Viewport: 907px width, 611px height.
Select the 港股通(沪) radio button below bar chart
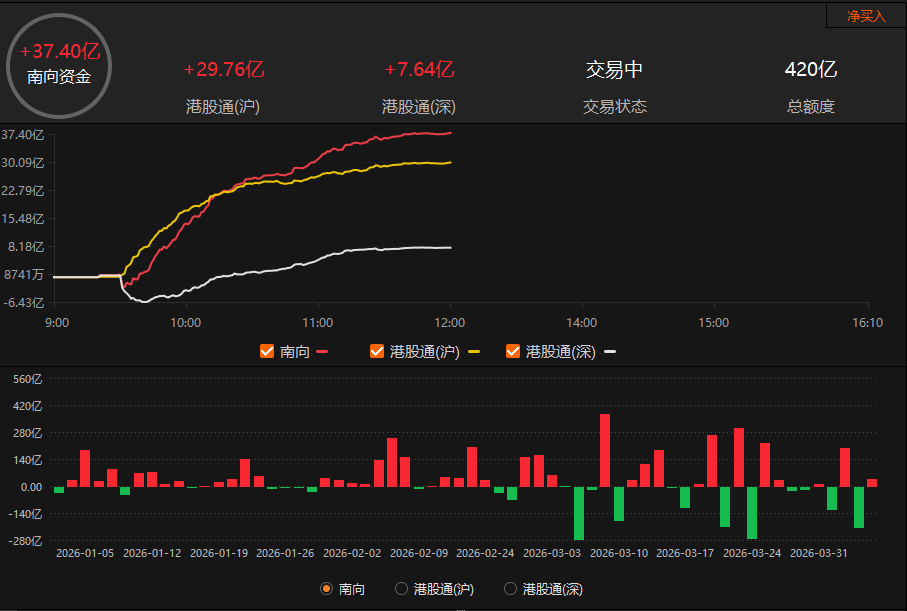(402, 589)
